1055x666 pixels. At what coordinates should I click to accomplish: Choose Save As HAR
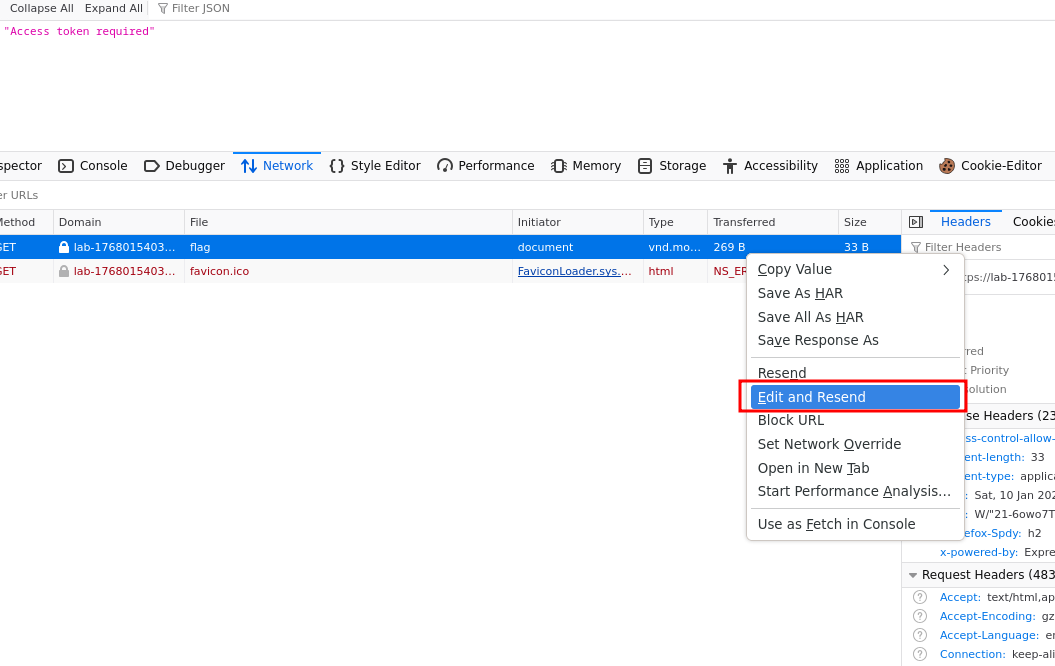point(855,293)
